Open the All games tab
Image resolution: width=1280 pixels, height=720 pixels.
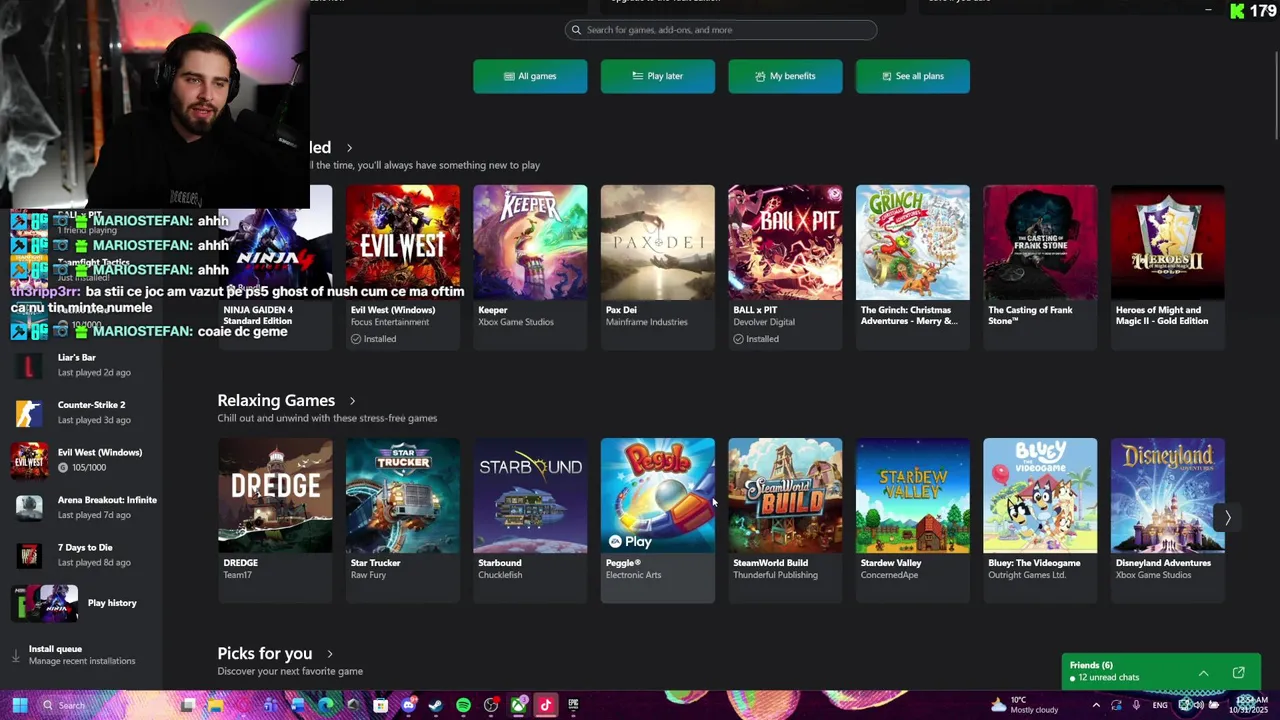[x=530, y=76]
